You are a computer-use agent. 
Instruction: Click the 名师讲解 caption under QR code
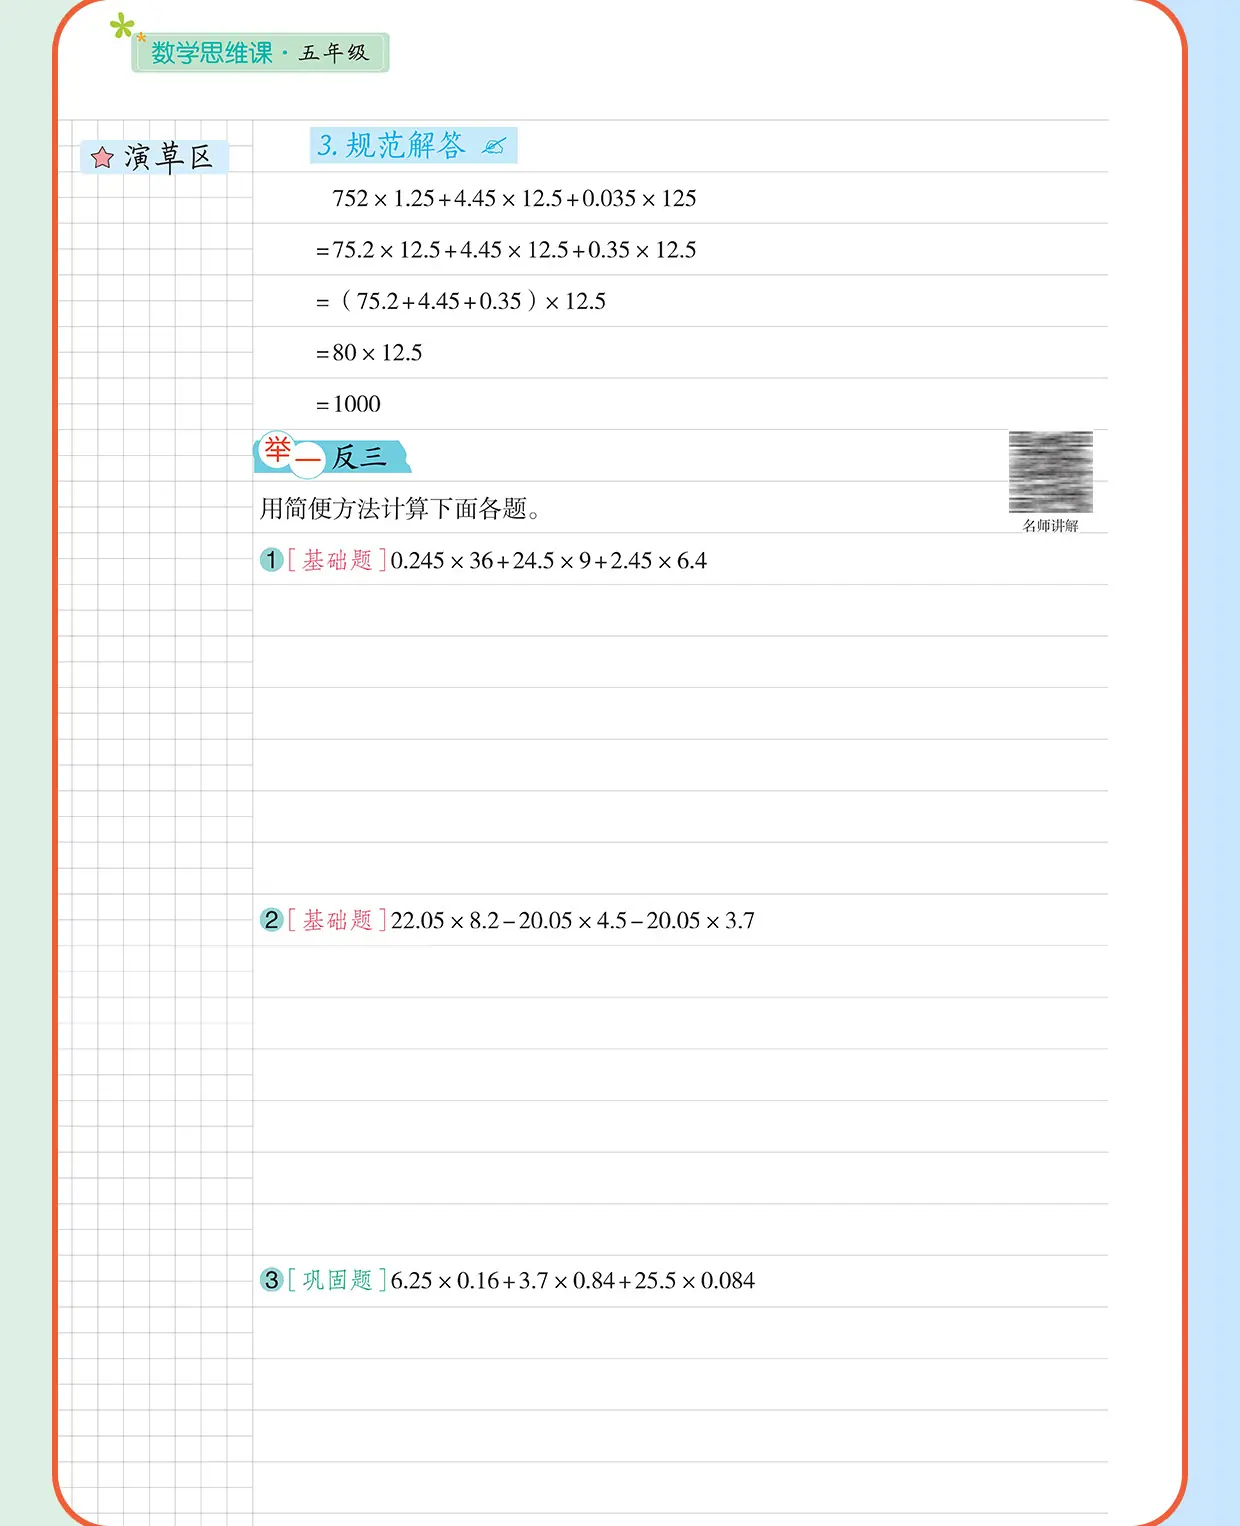point(1050,525)
